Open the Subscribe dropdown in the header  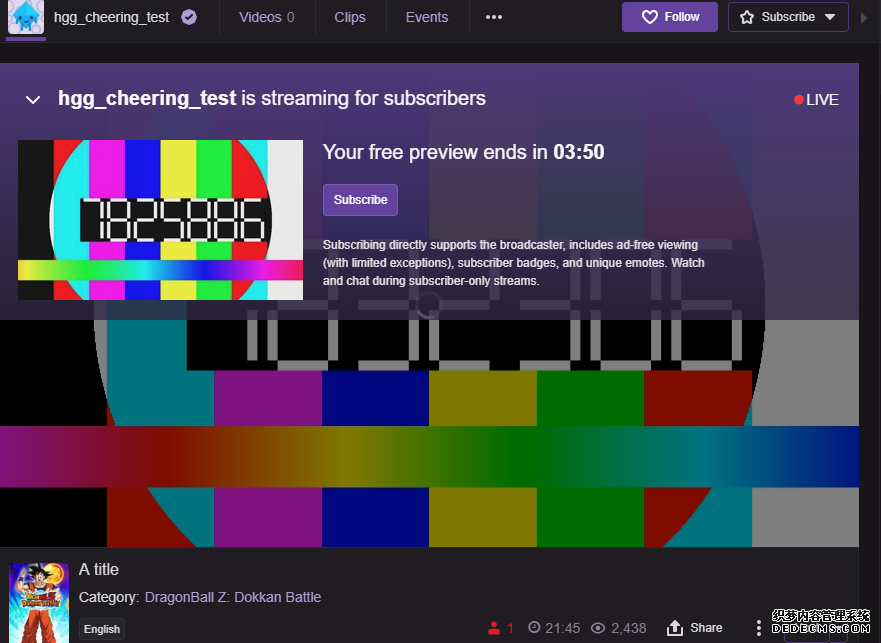click(x=788, y=17)
